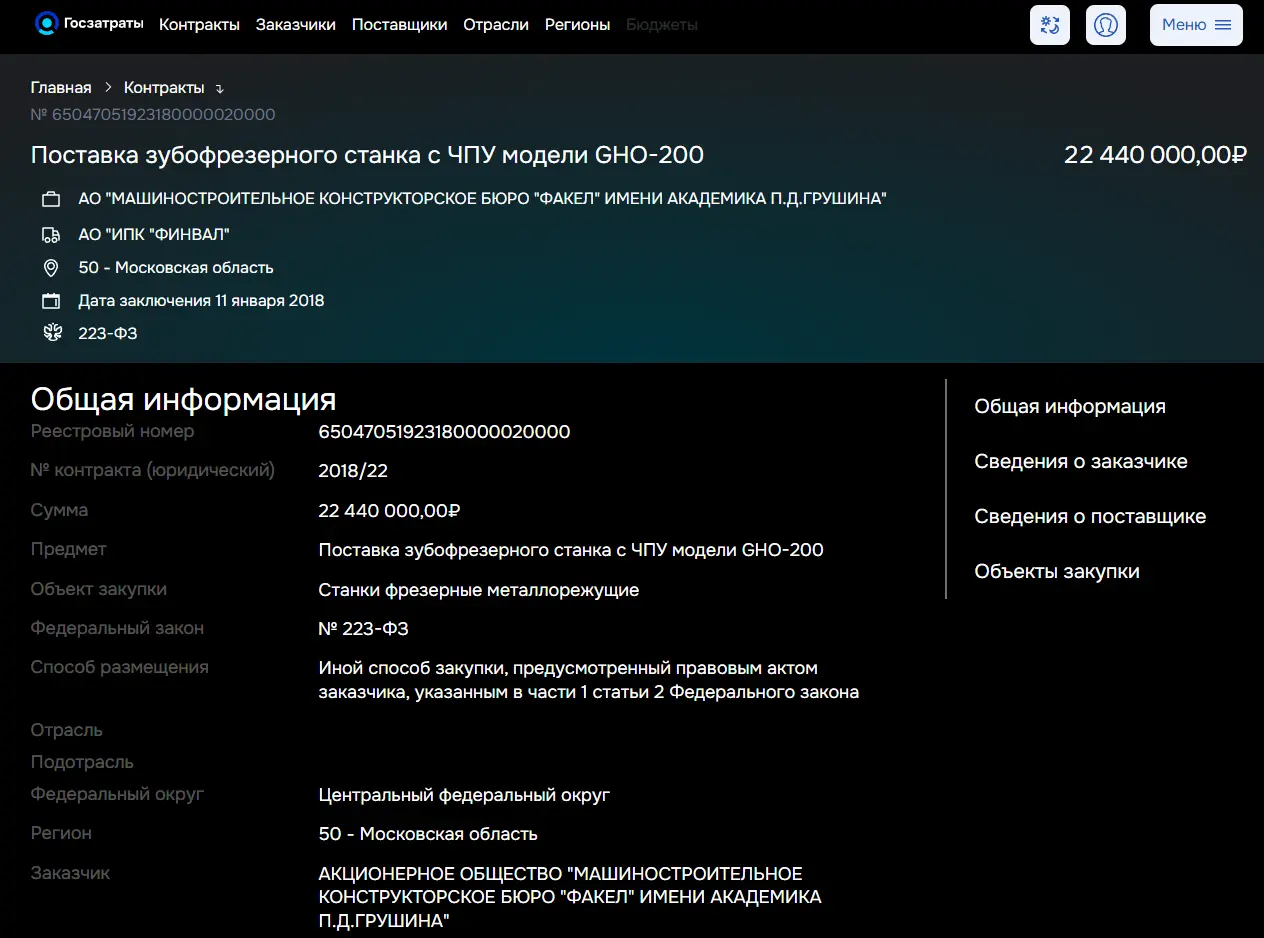Image resolution: width=1264 pixels, height=938 pixels.
Task: Select header 223-ФЗ label
Action: click(x=108, y=333)
